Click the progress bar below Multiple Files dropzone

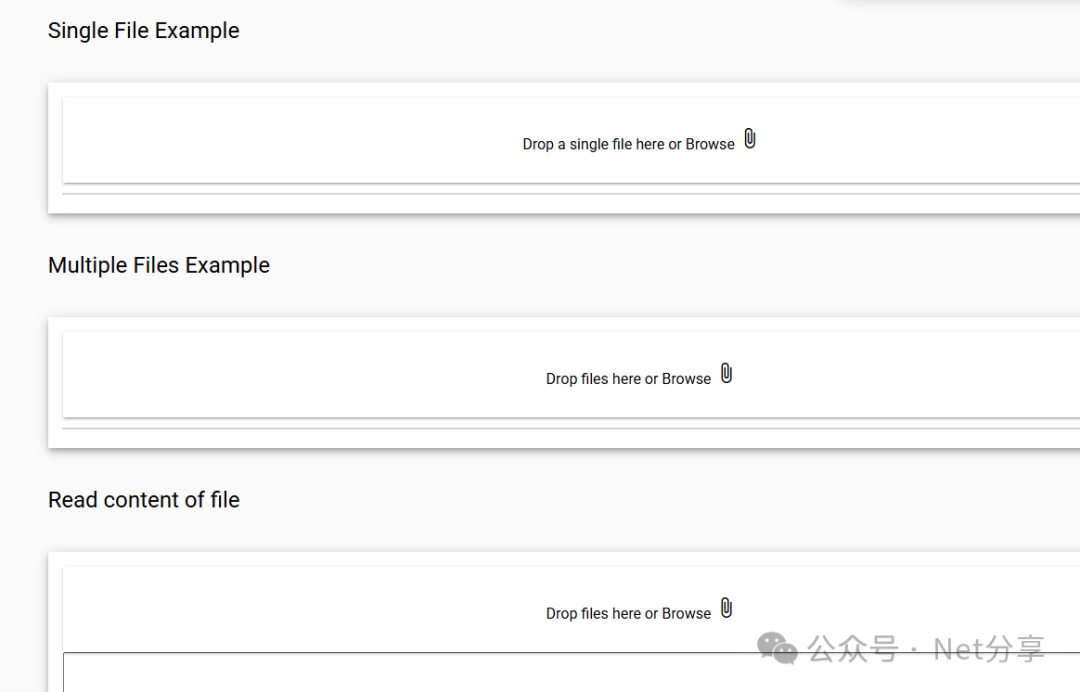570,428
